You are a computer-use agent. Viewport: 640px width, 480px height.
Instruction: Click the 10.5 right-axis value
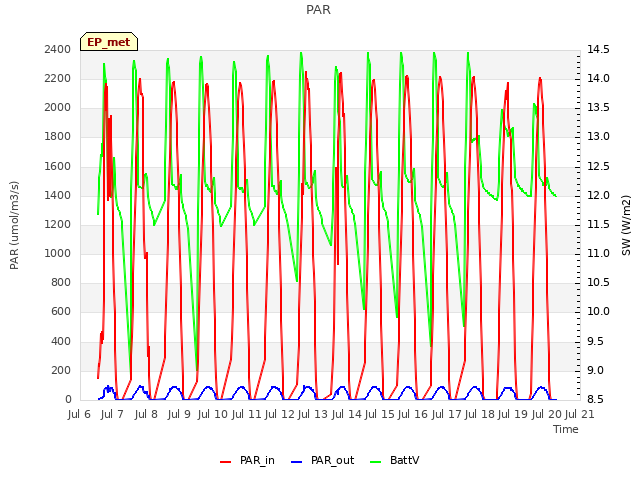coord(598,282)
